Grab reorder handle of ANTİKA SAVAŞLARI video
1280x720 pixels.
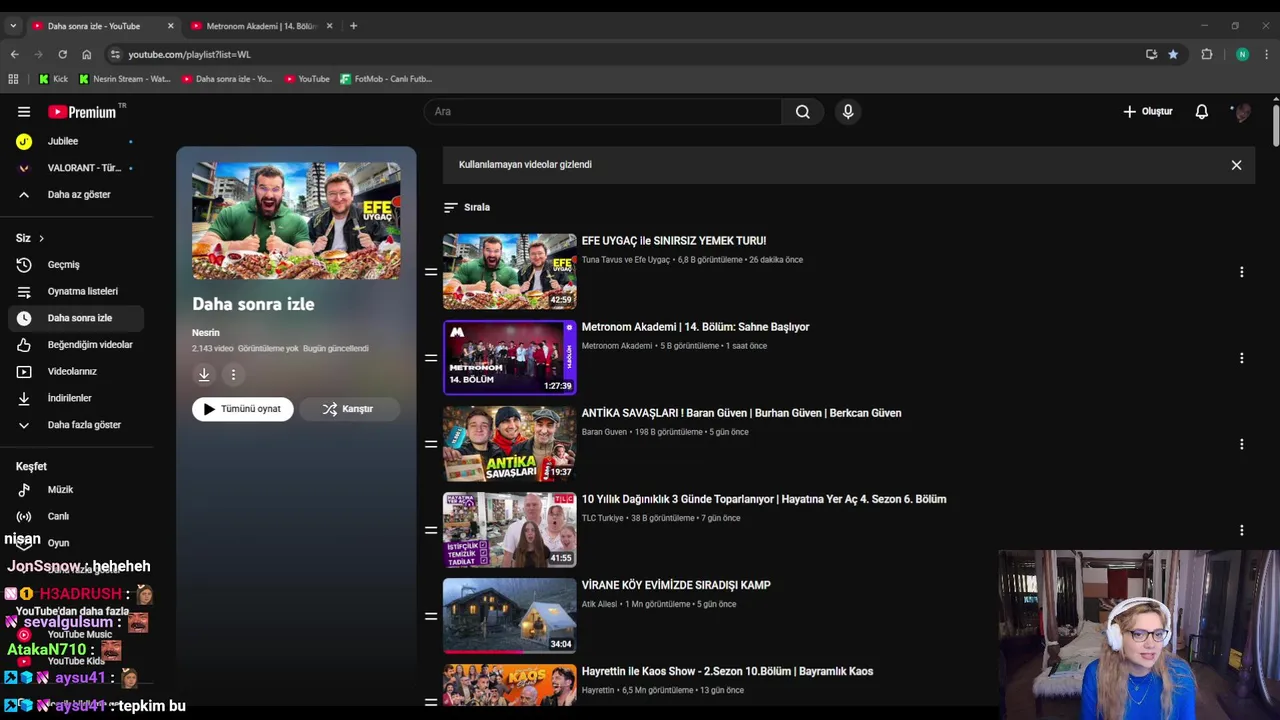(431, 444)
